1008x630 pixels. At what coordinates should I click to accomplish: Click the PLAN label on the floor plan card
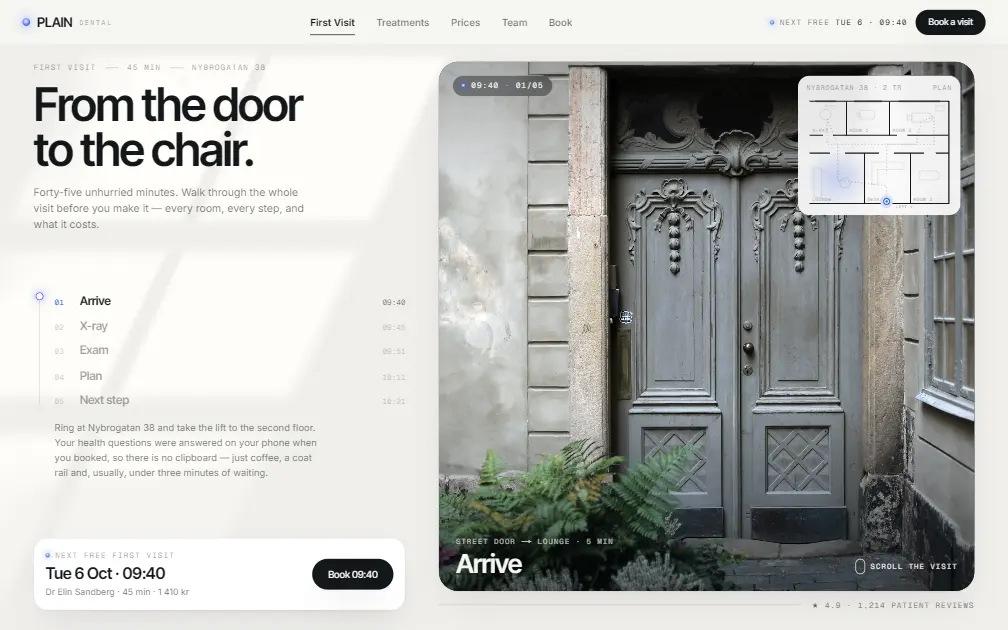tap(942, 87)
